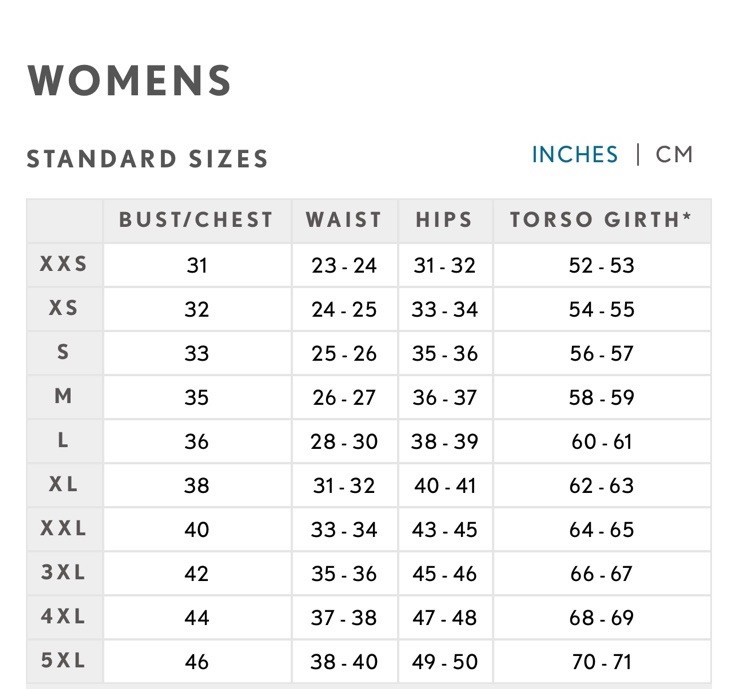This screenshot has width=738, height=689.
Task: Click bust value 36 in row L
Action: coord(197,442)
